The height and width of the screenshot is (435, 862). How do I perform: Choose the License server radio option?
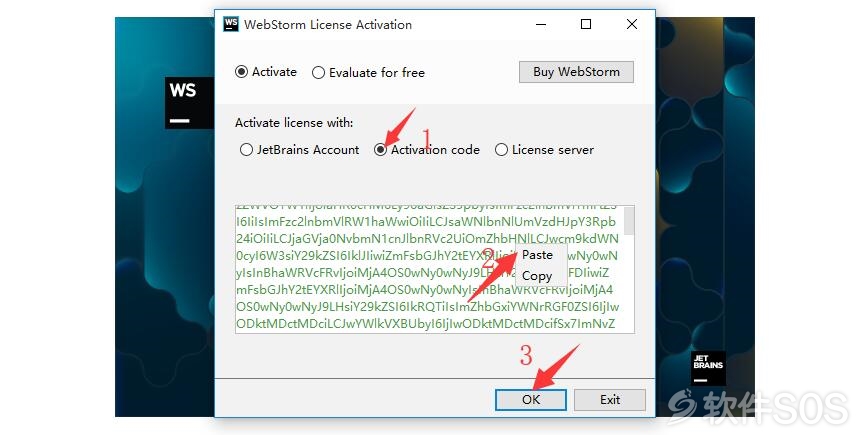pyautogui.click(x=545, y=150)
